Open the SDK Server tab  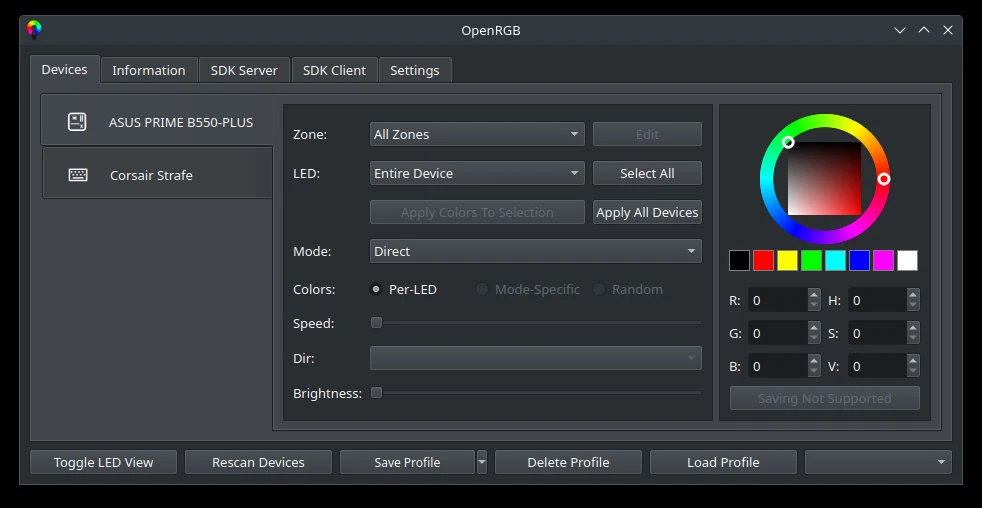tap(244, 70)
